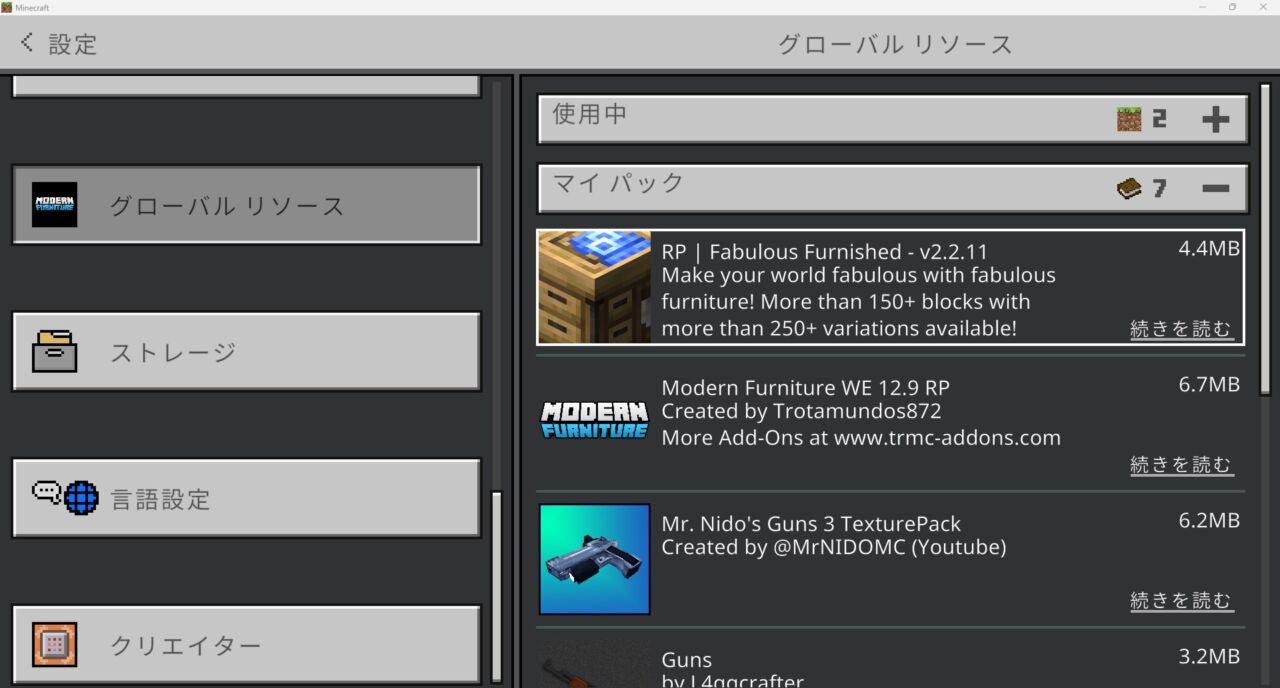The image size is (1280, 688).
Task: Click the Storage folder icon
Action: [x=55, y=352]
